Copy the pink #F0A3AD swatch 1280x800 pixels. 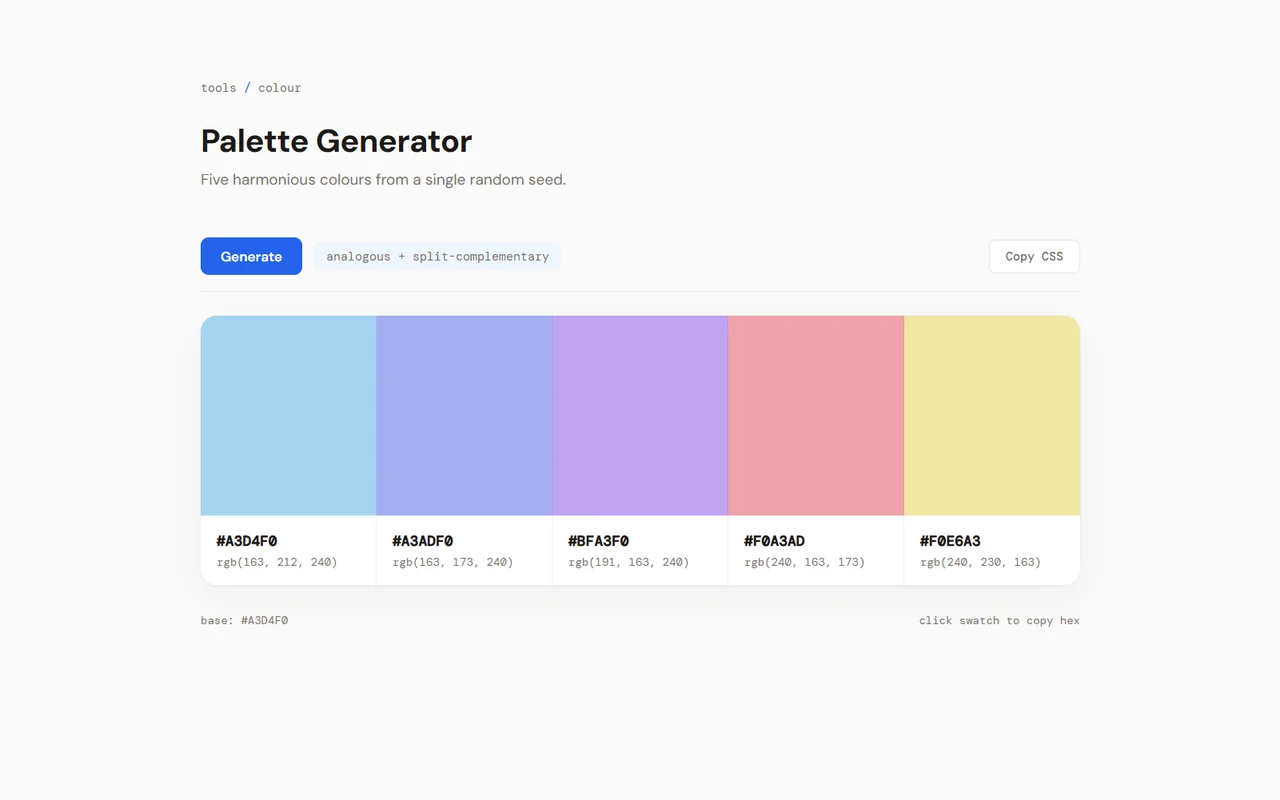(x=816, y=416)
